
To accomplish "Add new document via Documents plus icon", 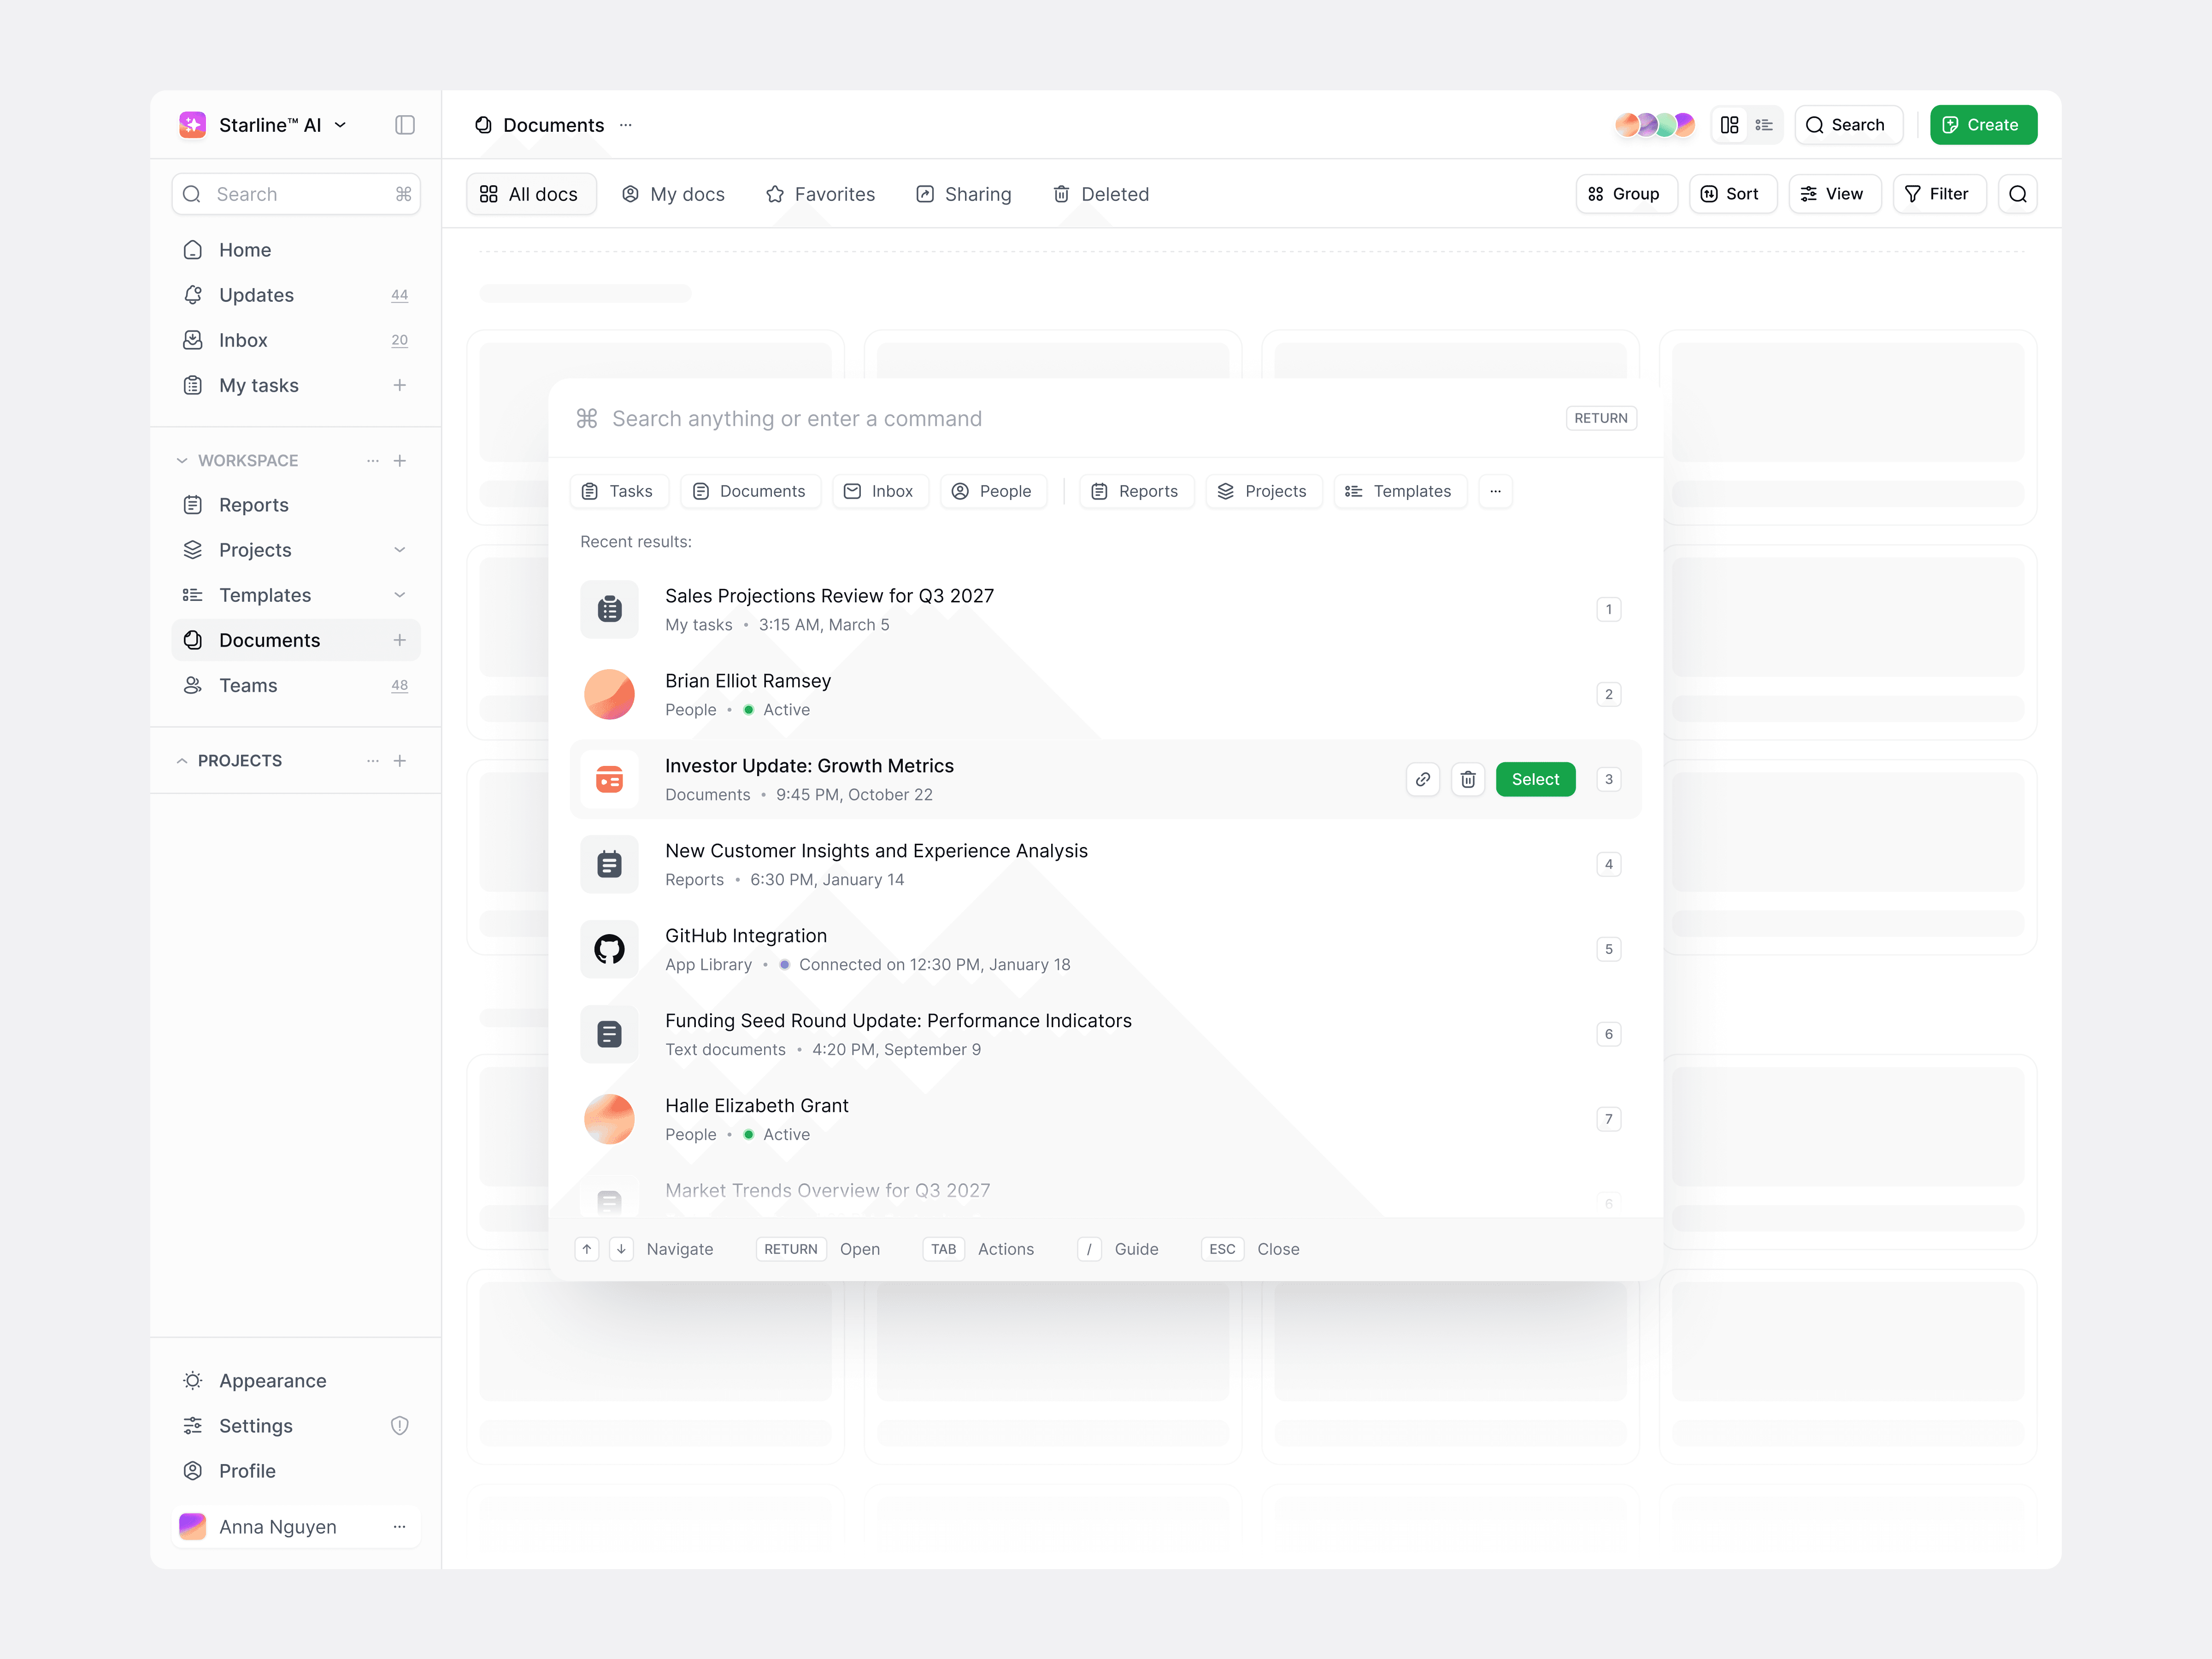I will (x=399, y=640).
